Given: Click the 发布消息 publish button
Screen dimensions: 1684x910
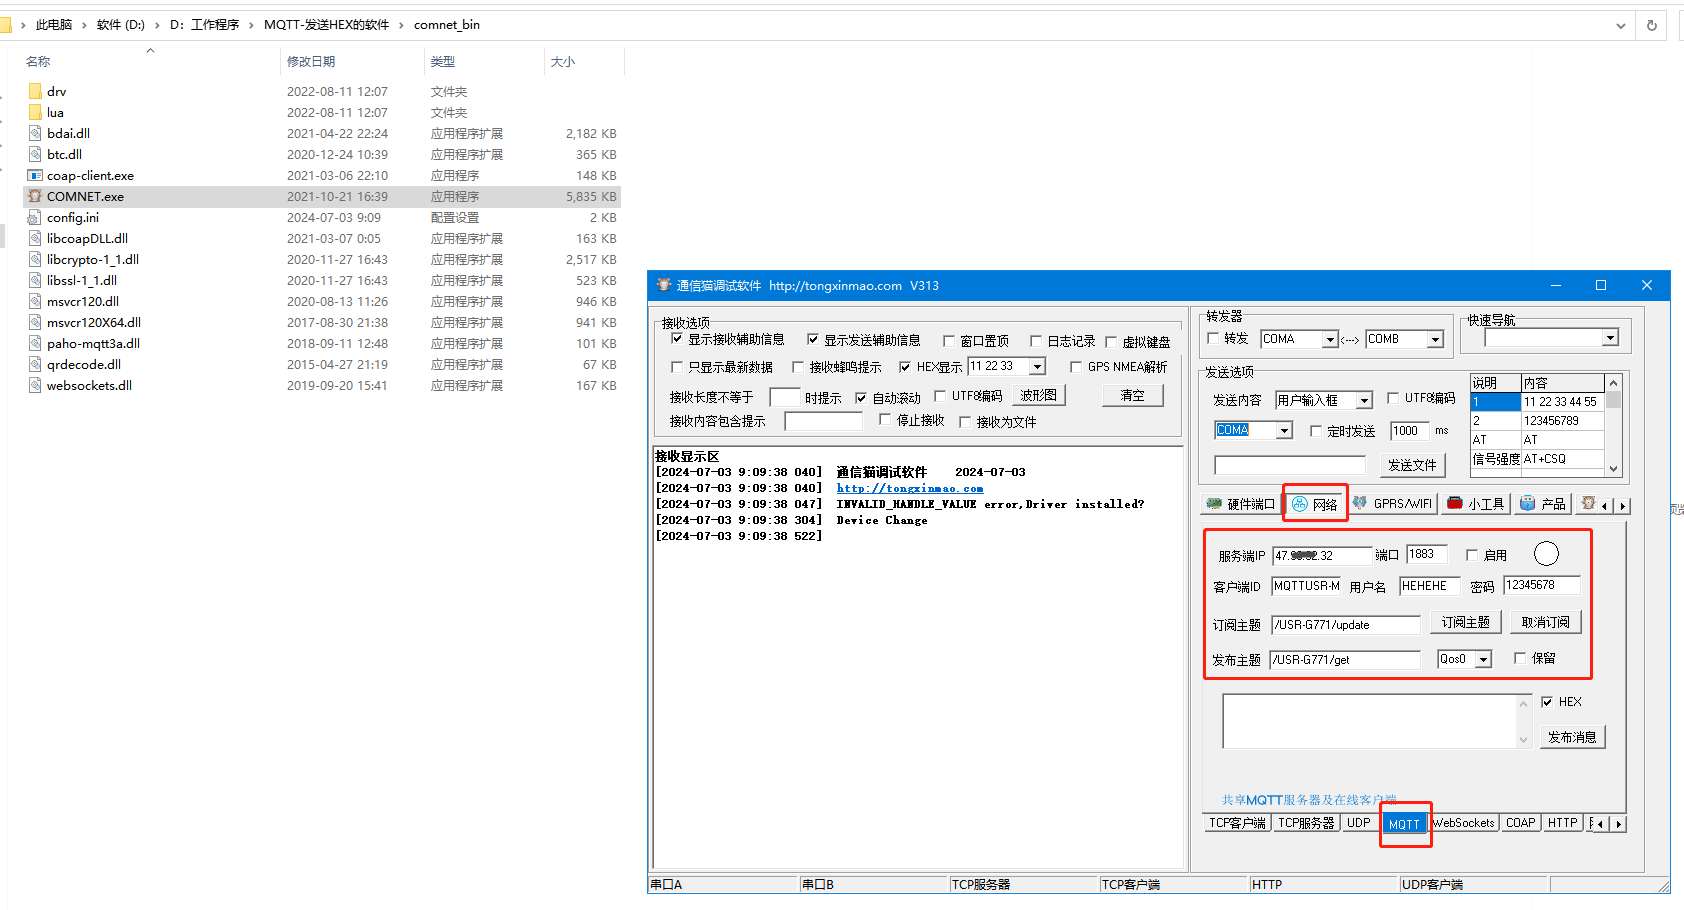Looking at the screenshot, I should tap(1572, 737).
